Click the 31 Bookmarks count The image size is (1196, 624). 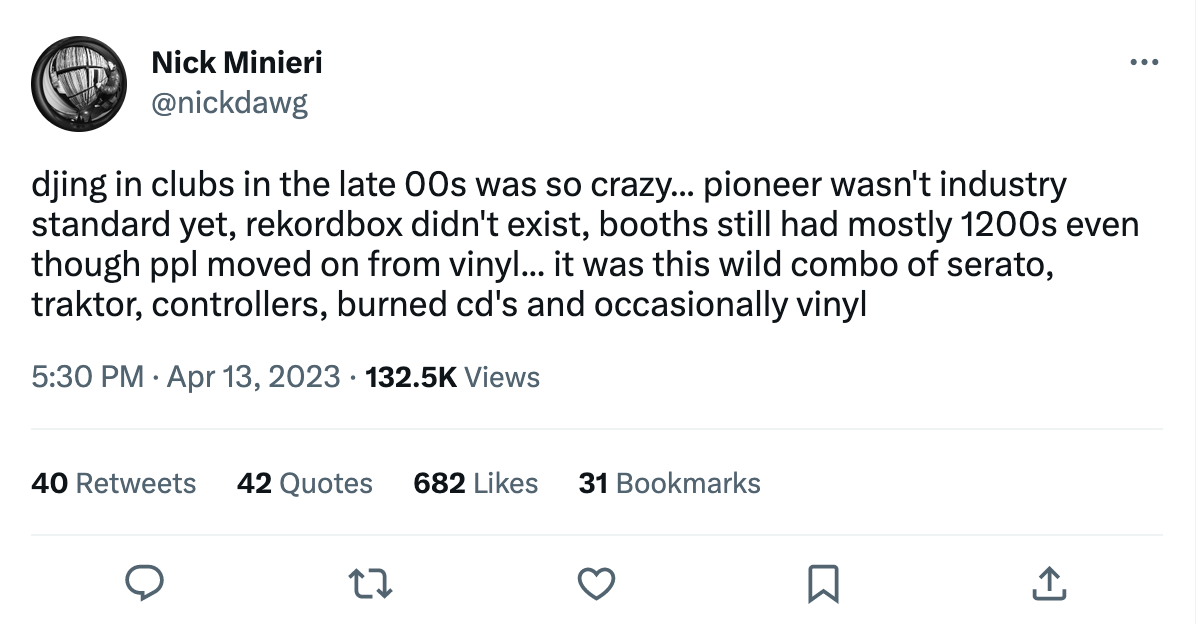pyautogui.click(x=669, y=484)
